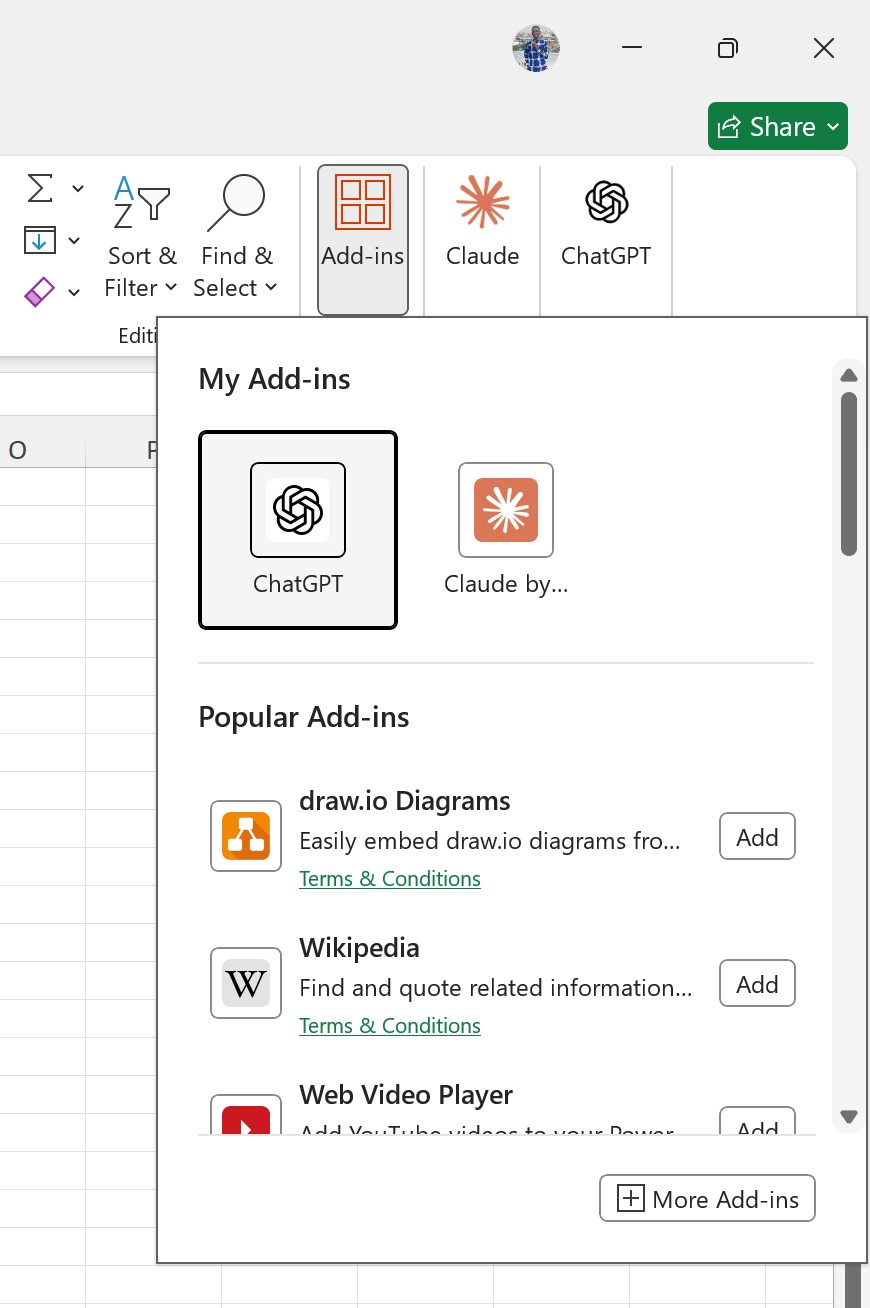Launch Claude from the ribbon

(x=482, y=222)
